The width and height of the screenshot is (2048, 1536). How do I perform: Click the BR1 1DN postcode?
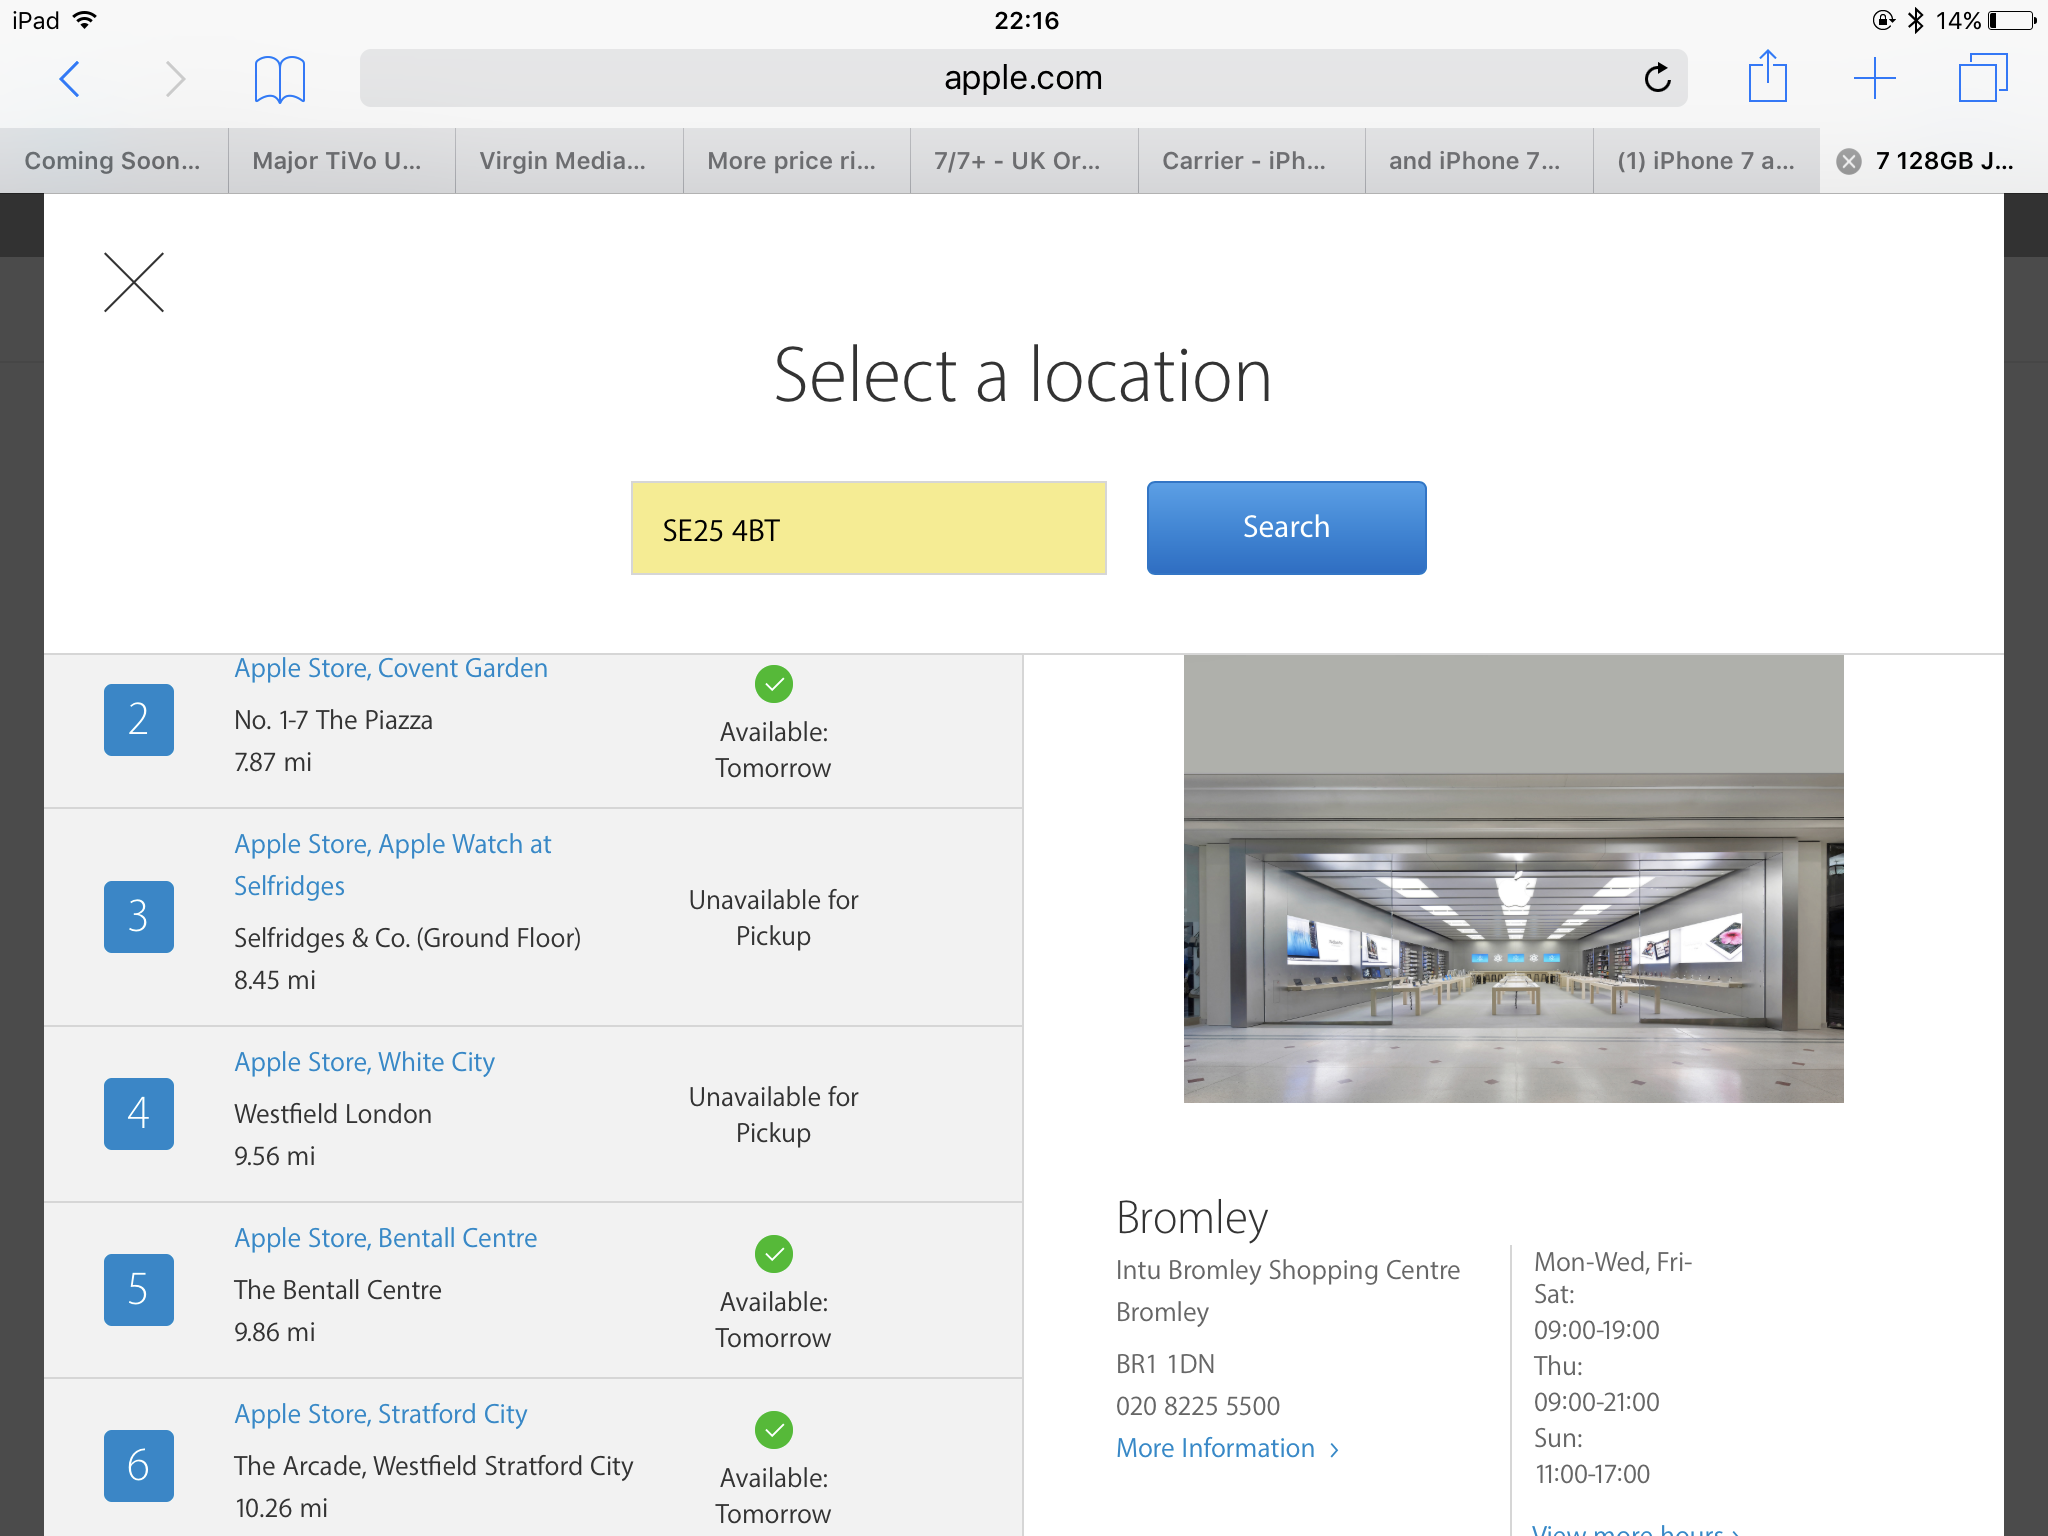(x=1165, y=1364)
